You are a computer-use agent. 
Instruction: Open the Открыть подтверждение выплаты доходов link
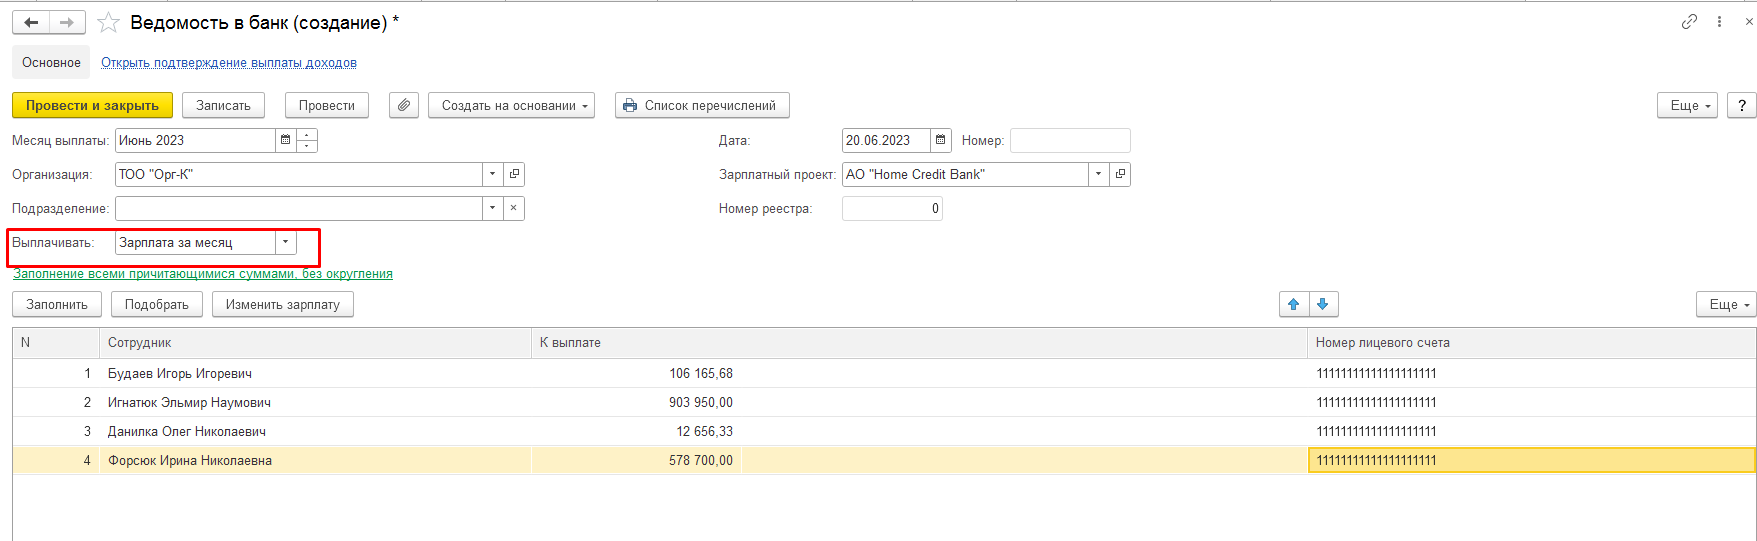229,62
